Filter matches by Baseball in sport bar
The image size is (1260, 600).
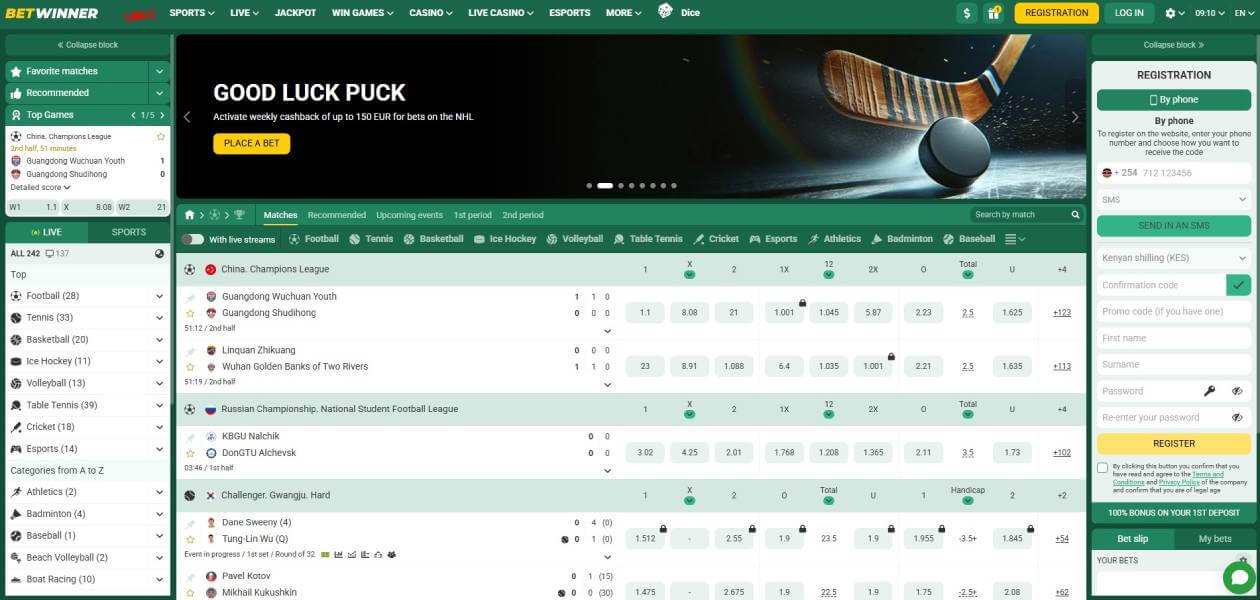[x=968, y=239]
